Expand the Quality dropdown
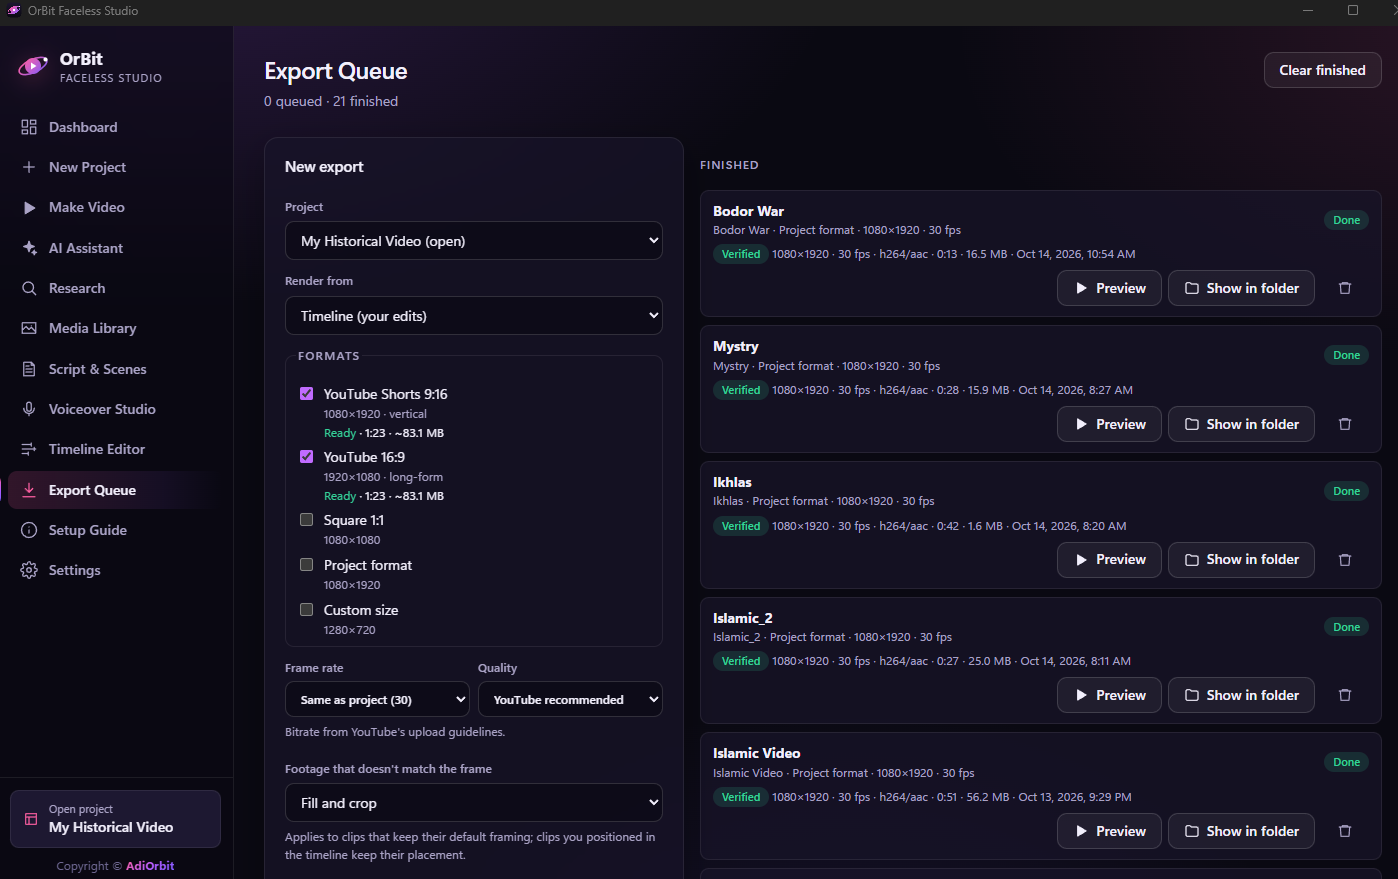The height and width of the screenshot is (879, 1398). 570,700
